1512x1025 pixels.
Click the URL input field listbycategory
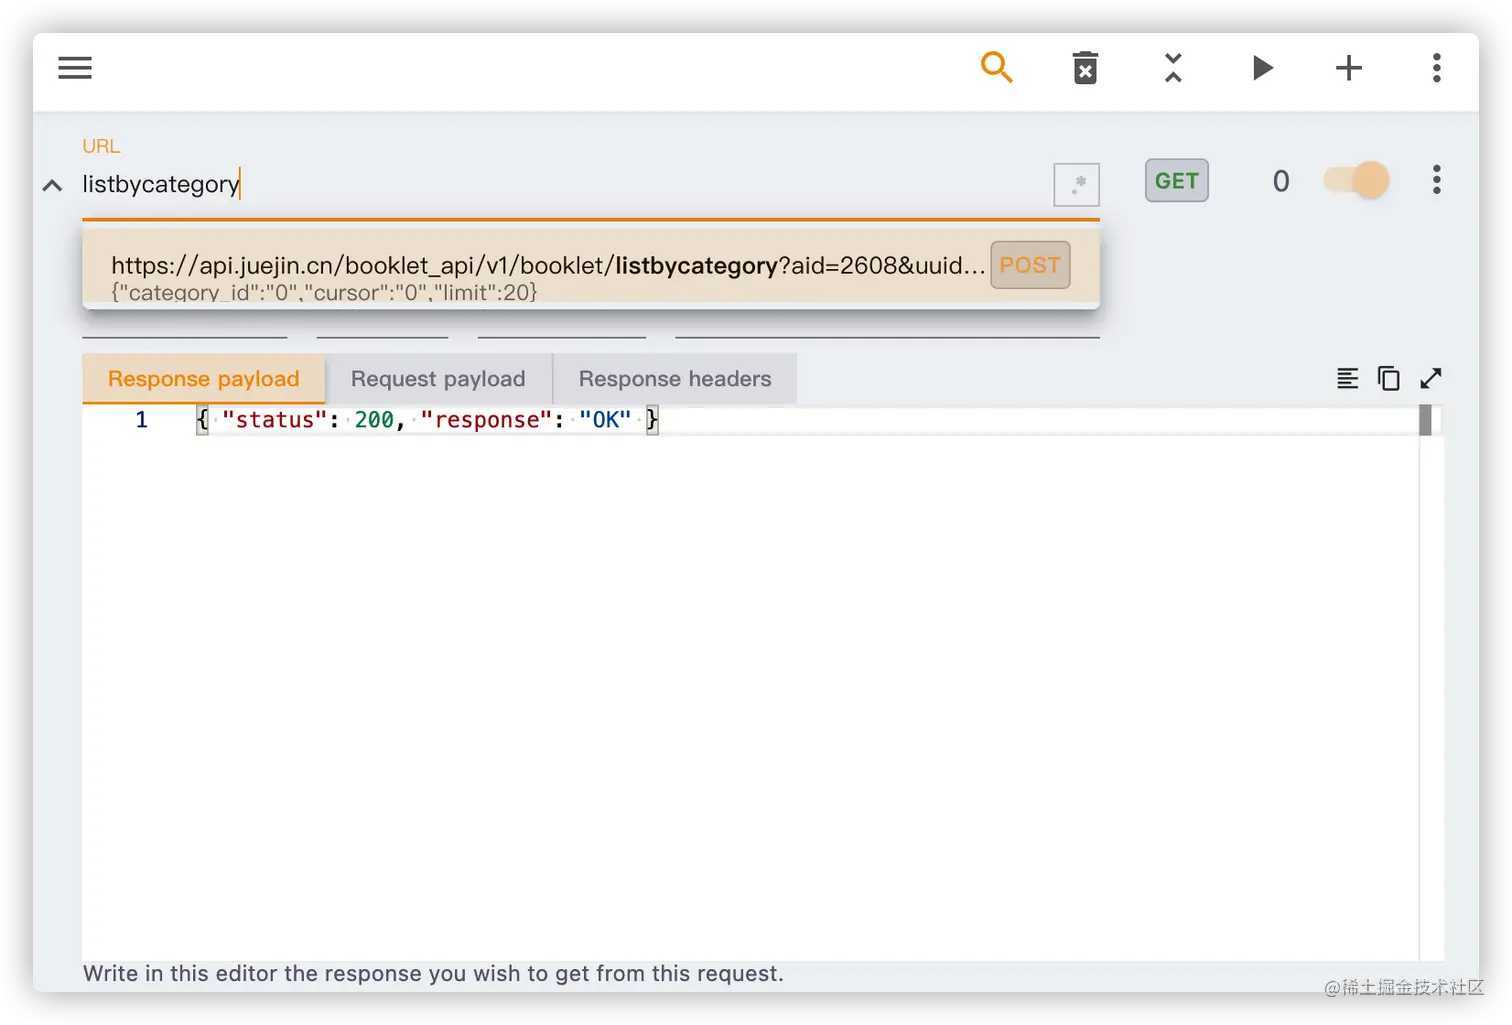pyautogui.click(x=566, y=184)
